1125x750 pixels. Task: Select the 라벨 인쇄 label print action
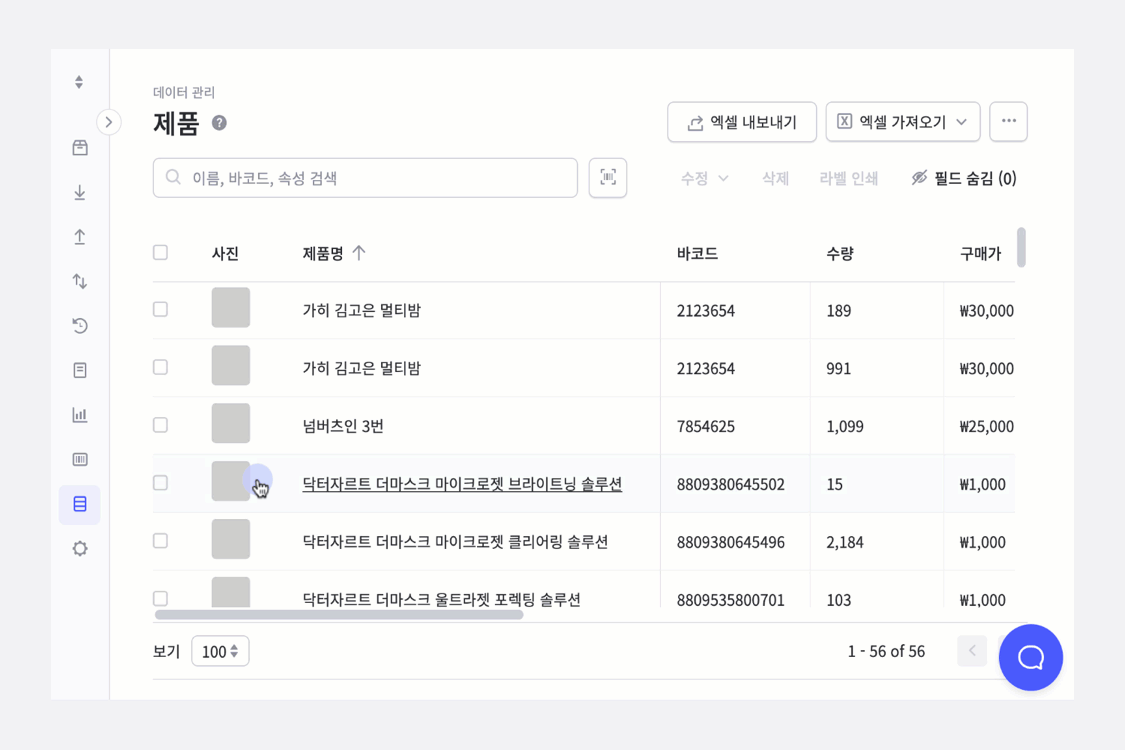(x=848, y=177)
